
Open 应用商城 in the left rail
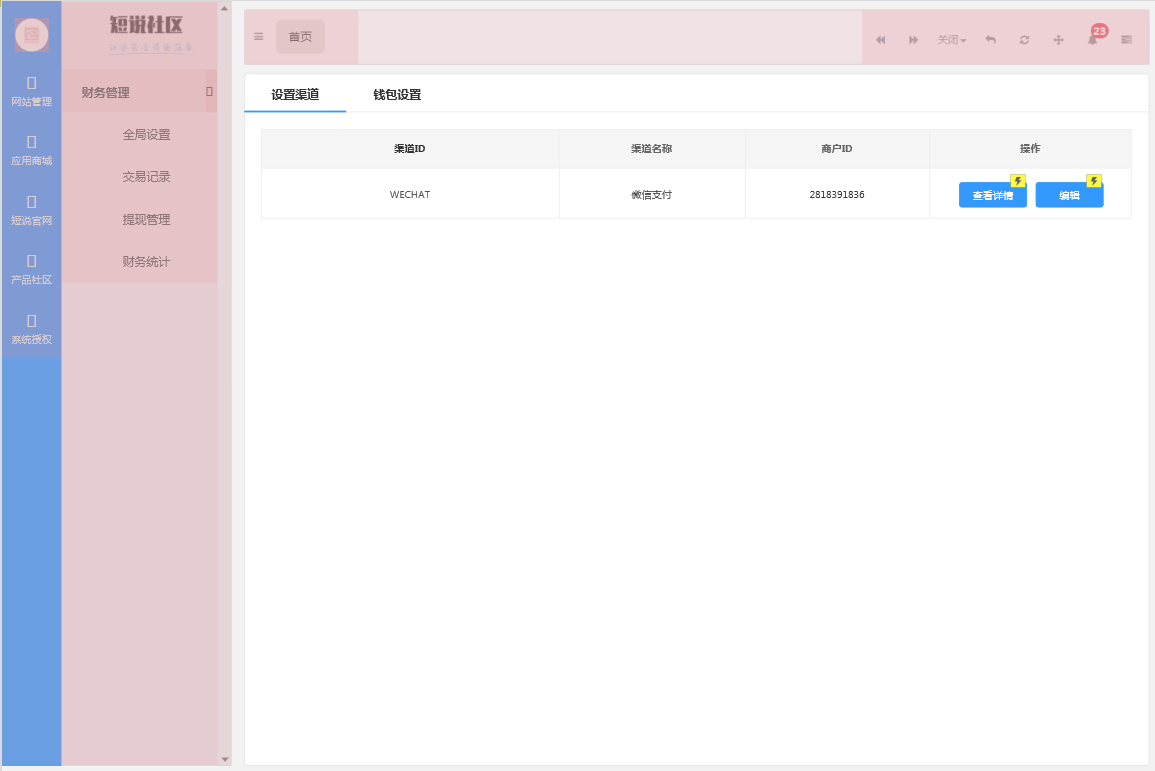tap(32, 151)
